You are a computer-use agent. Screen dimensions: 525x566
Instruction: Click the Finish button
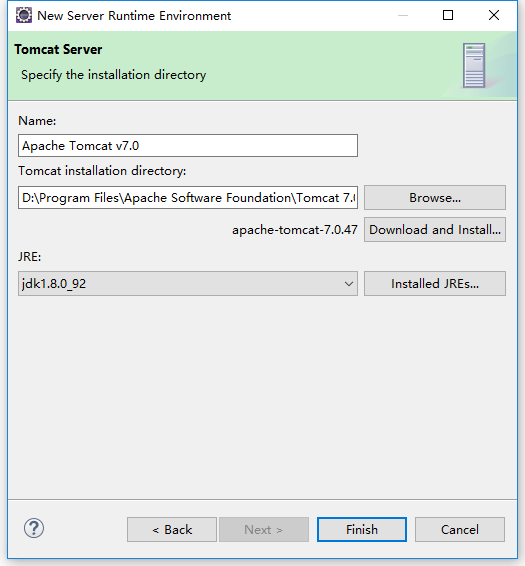click(x=362, y=530)
